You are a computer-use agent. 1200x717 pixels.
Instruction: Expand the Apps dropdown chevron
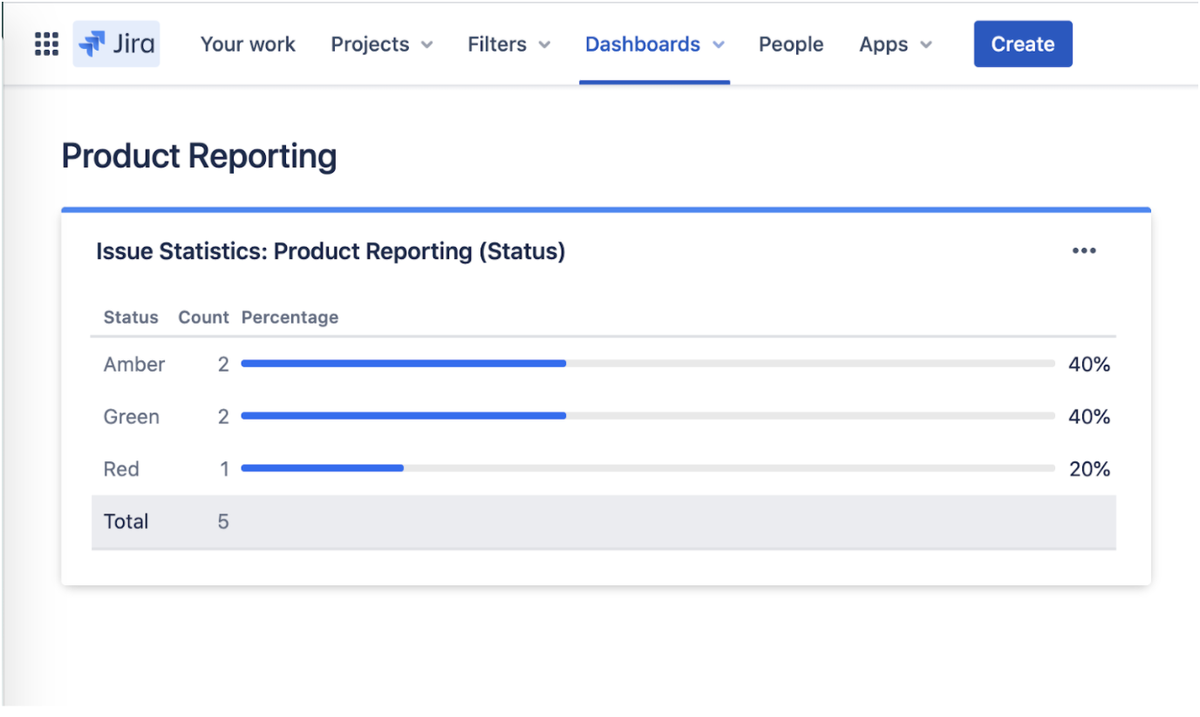click(926, 45)
